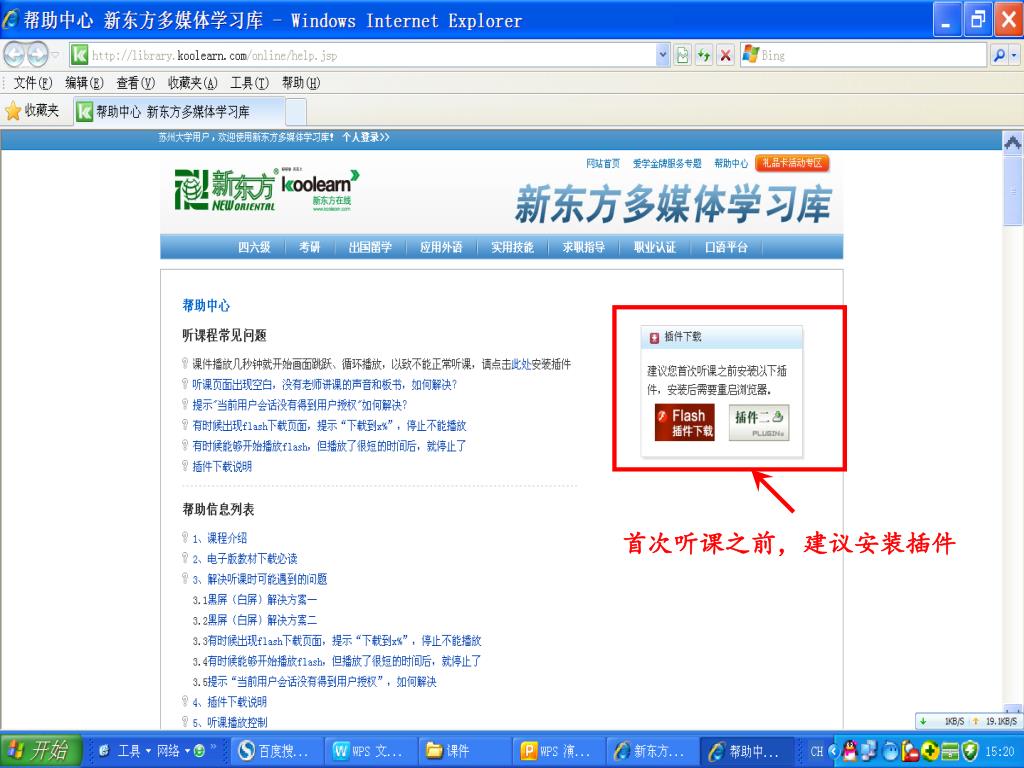Image resolution: width=1024 pixels, height=768 pixels.
Task: Open the 3、解决听课时可能遇到的问题 link
Action: point(259,579)
